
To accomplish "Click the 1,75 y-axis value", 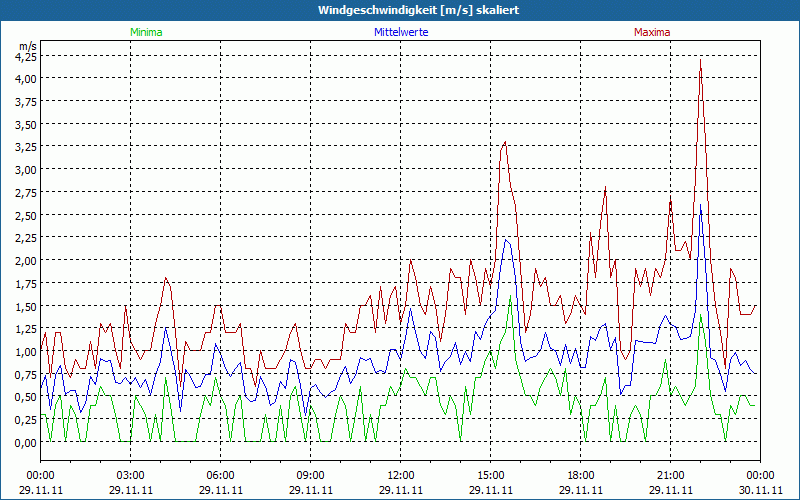I will point(26,284).
